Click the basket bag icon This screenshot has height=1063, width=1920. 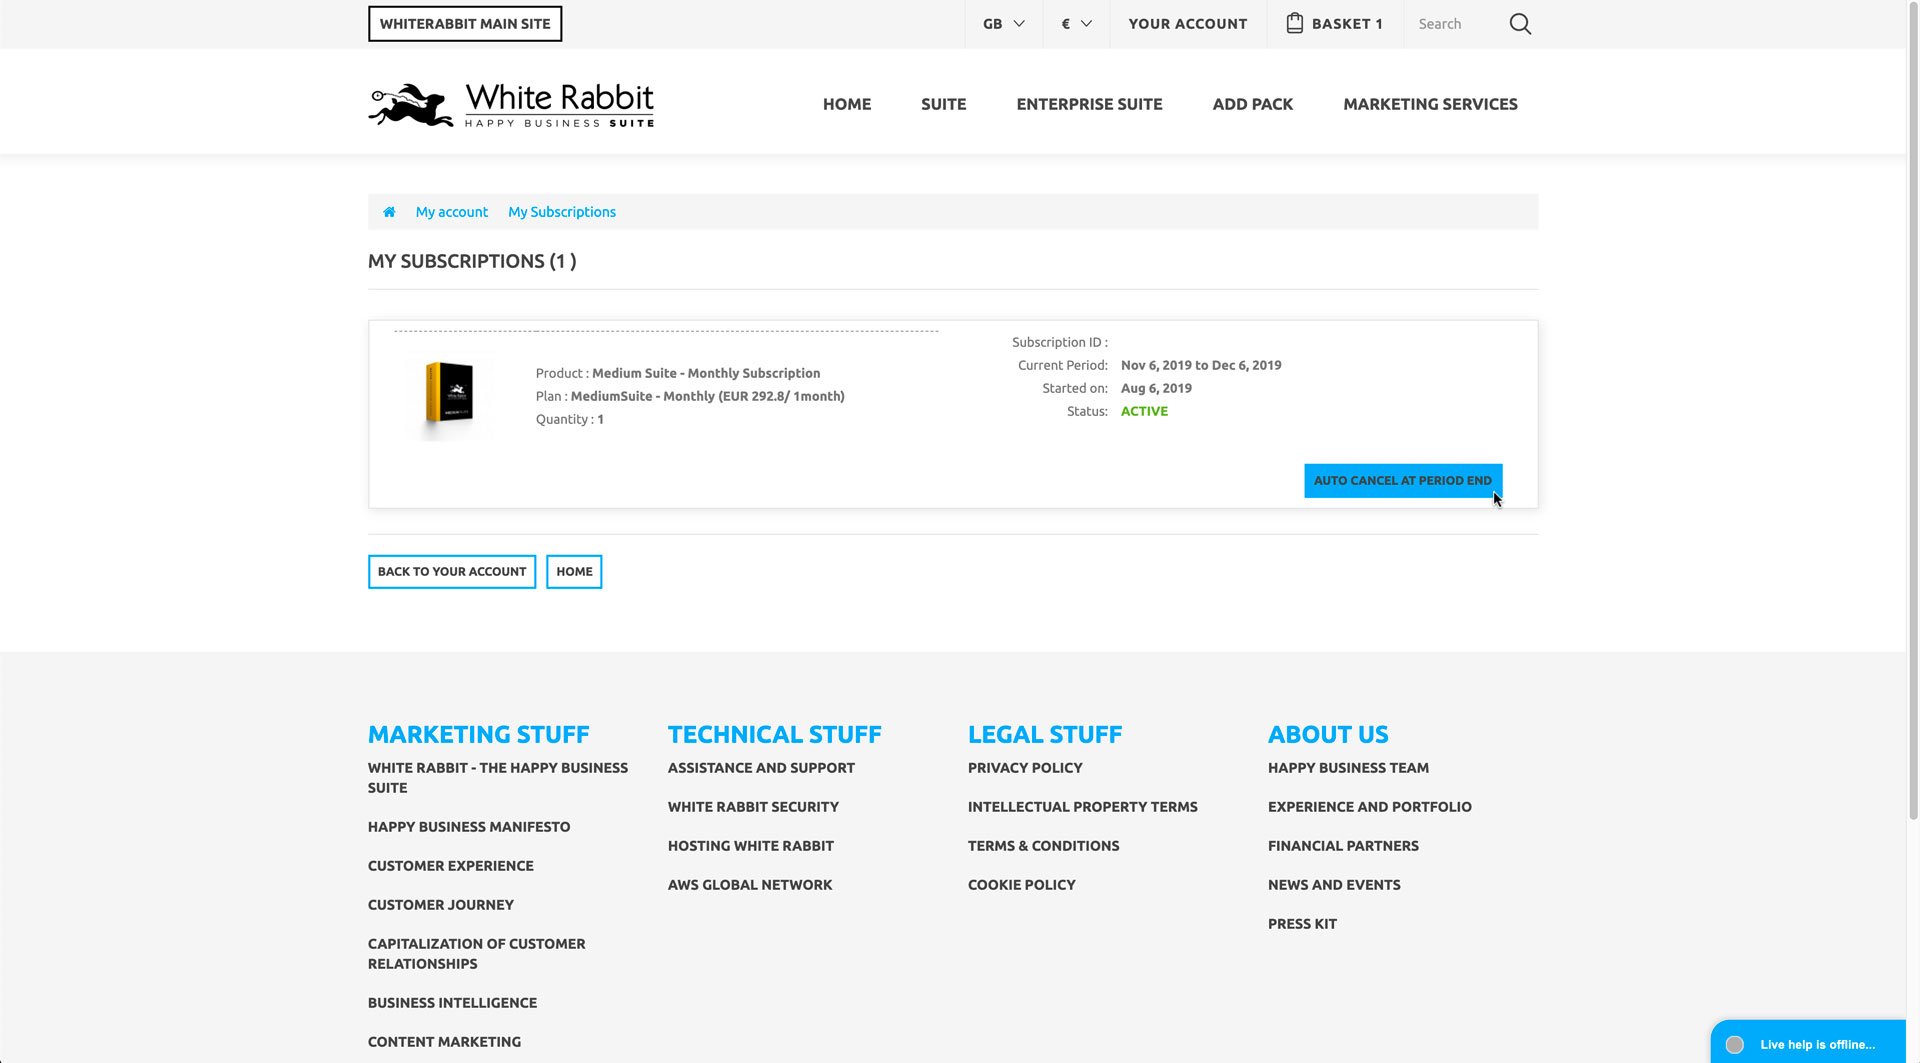(x=1294, y=23)
